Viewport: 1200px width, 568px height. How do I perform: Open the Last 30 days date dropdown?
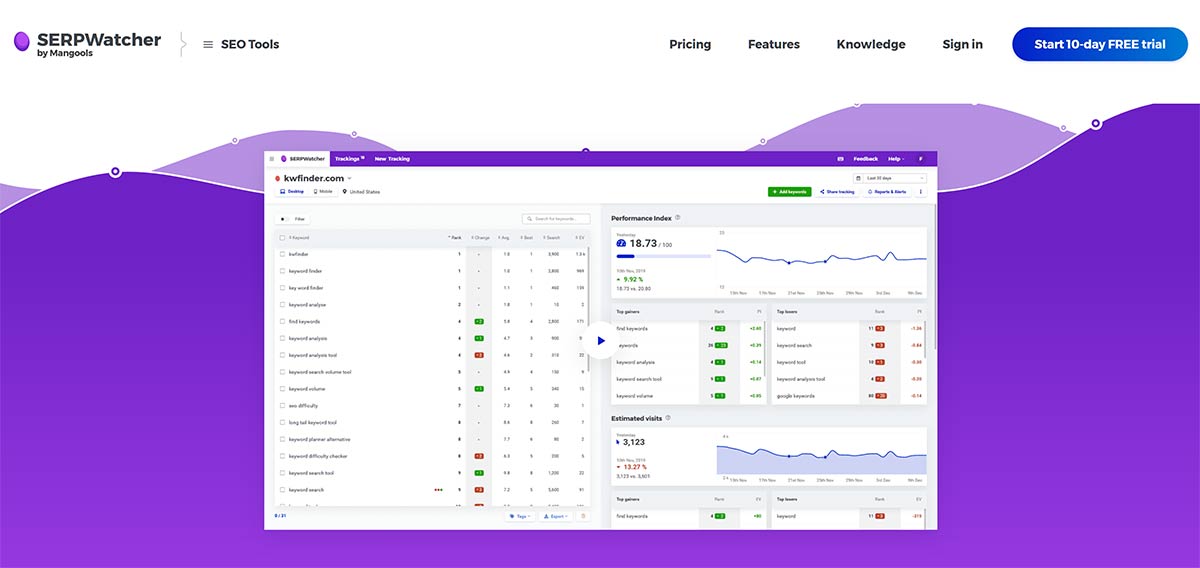tap(890, 178)
